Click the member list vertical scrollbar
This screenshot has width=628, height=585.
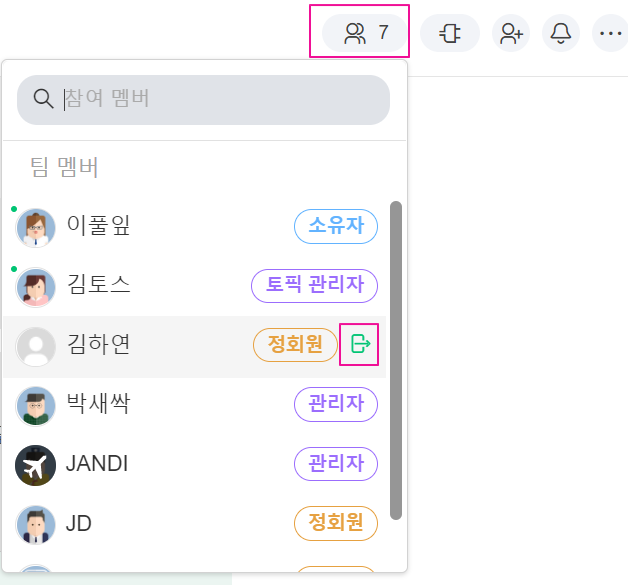(x=396, y=360)
